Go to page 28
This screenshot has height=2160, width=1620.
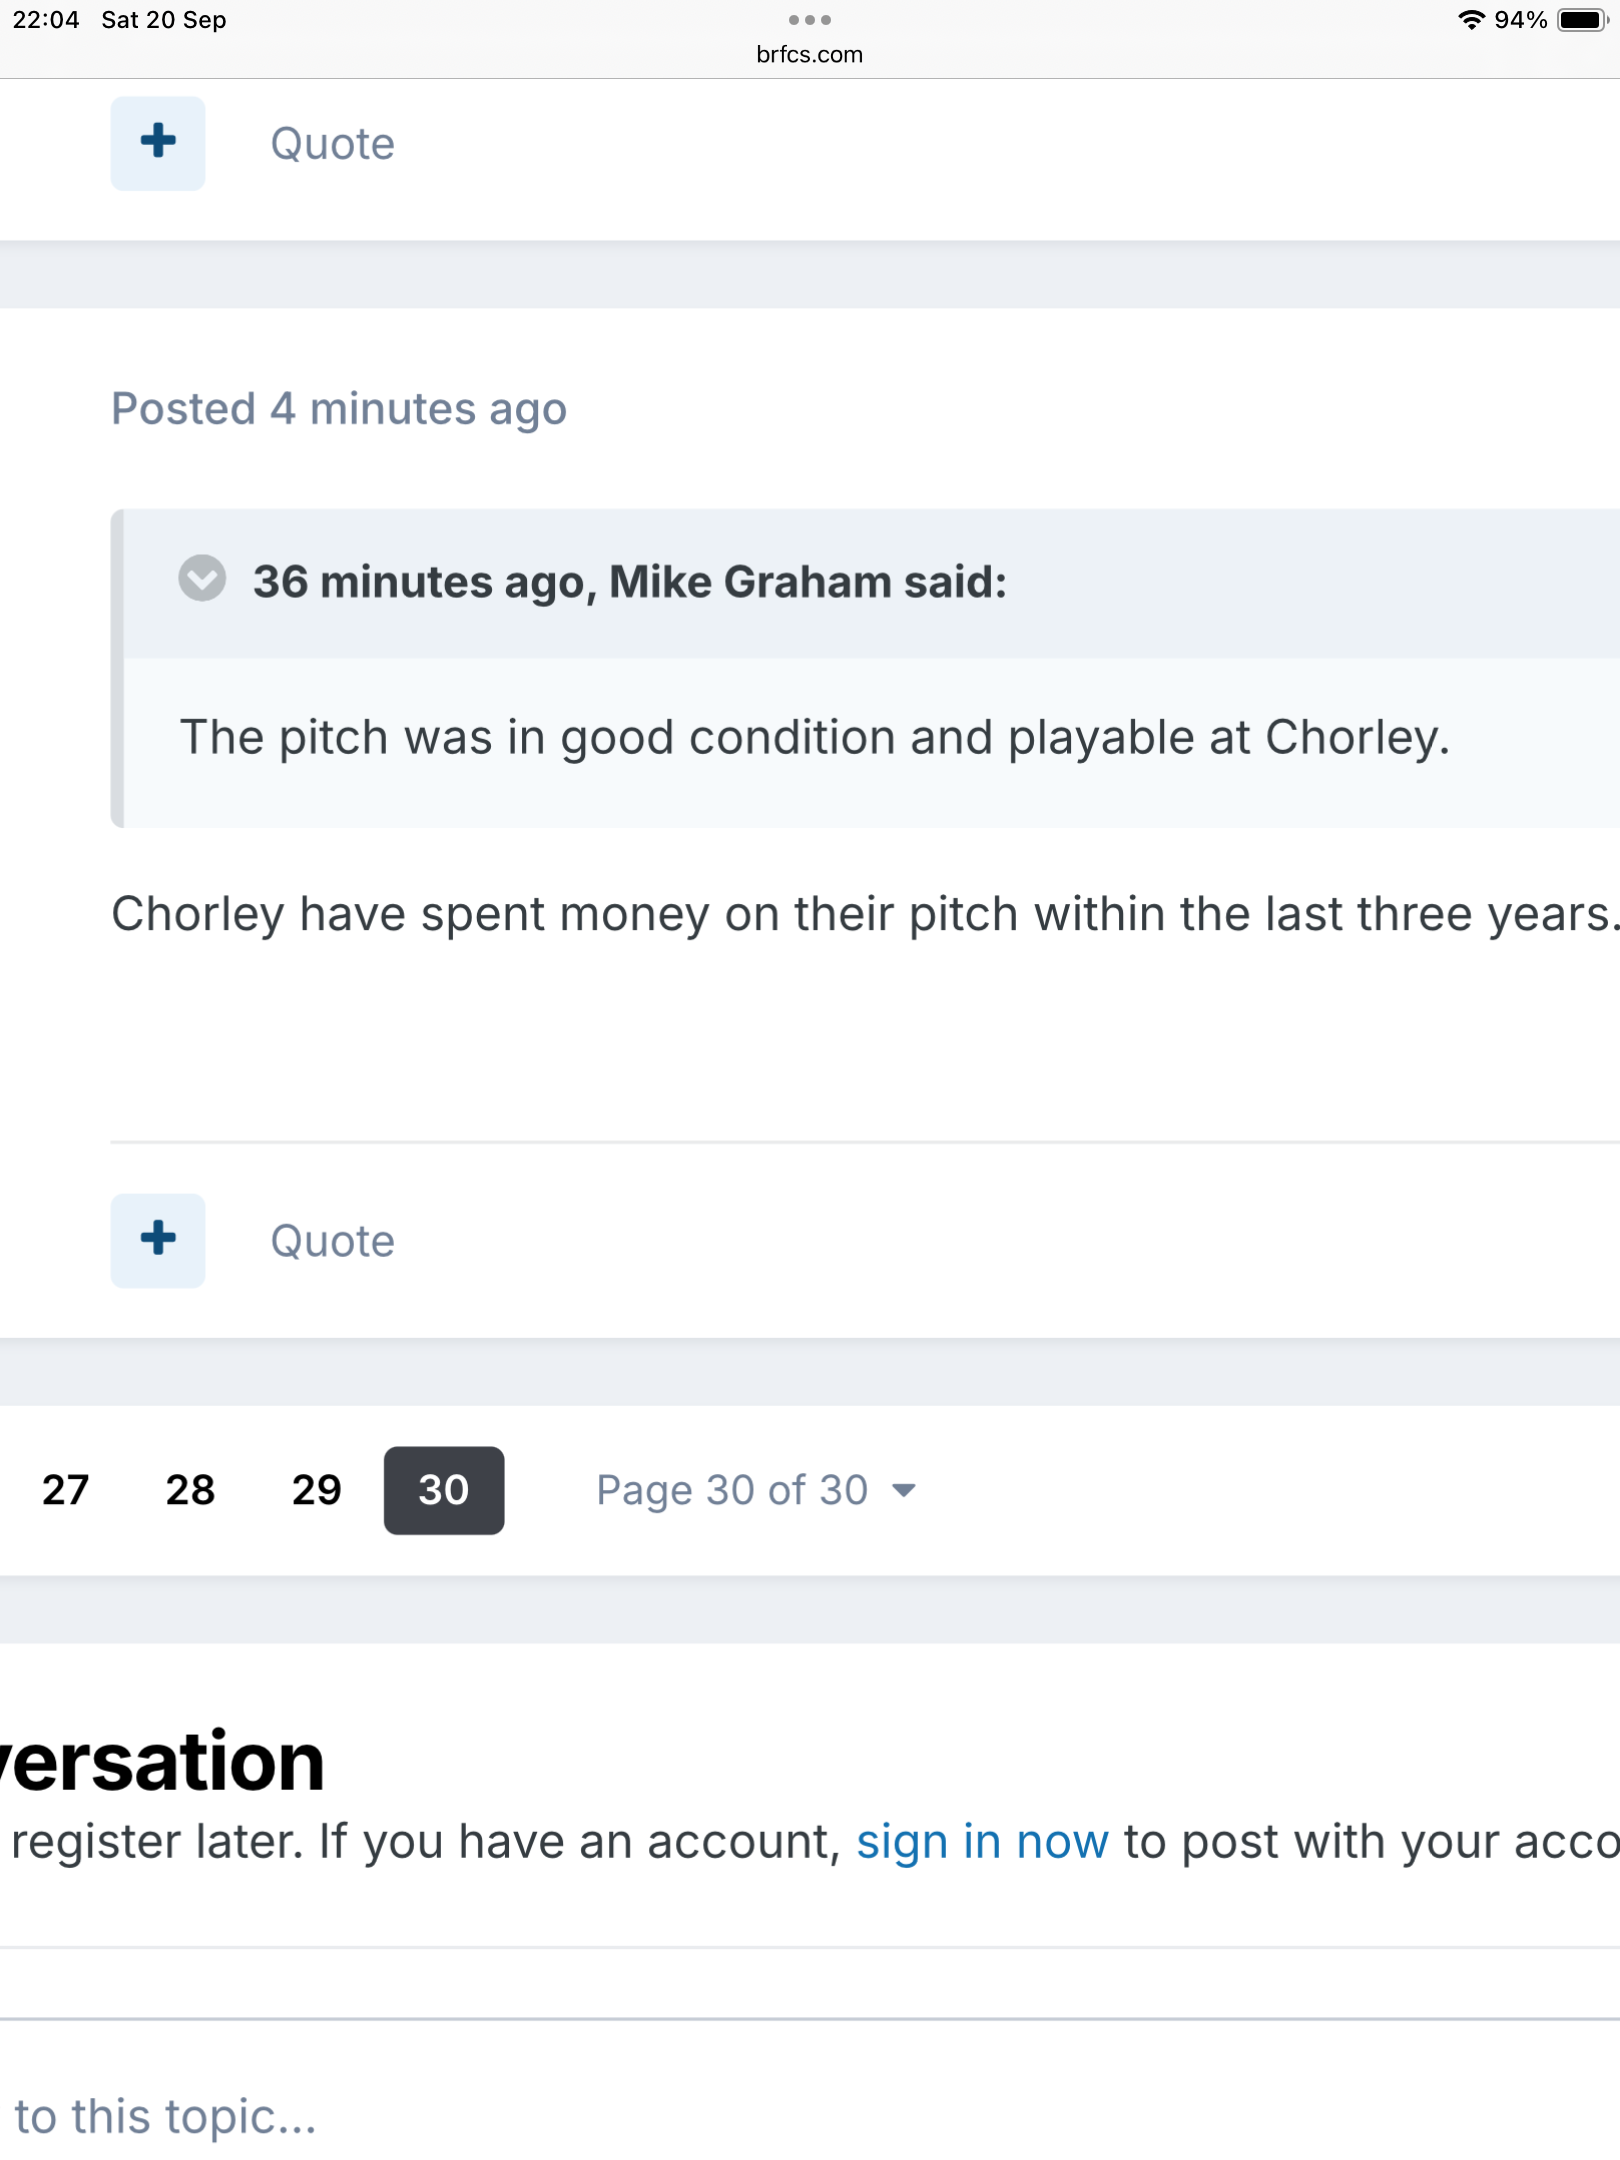(190, 1490)
